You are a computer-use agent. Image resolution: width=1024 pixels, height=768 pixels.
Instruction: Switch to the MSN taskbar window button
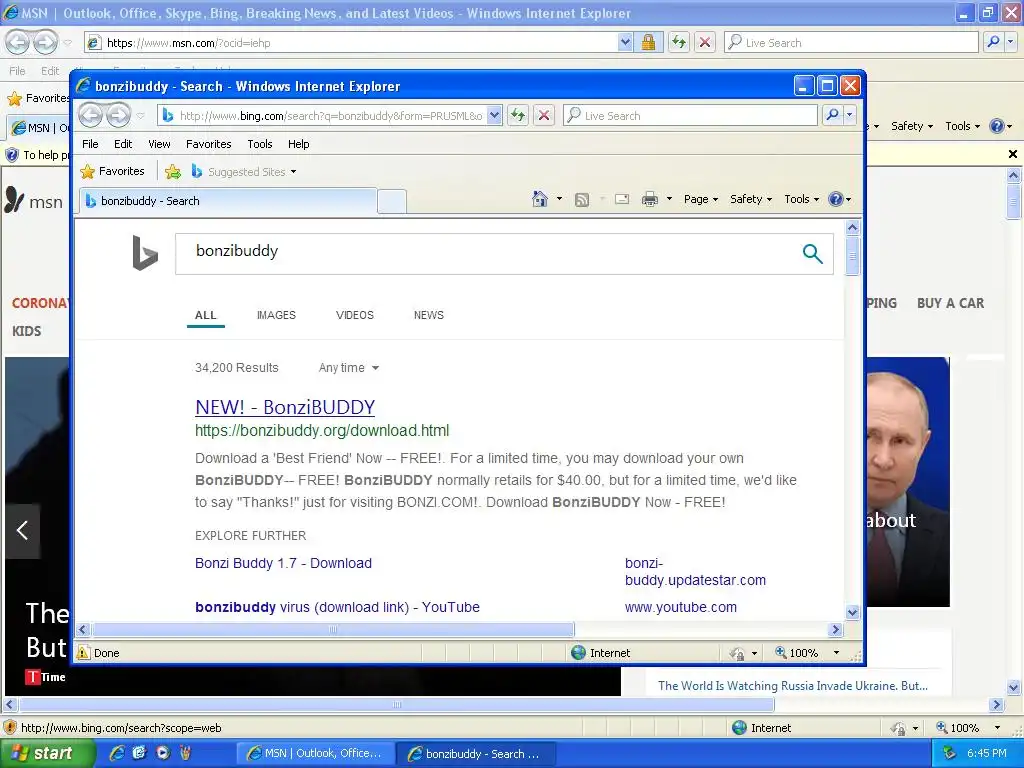315,753
